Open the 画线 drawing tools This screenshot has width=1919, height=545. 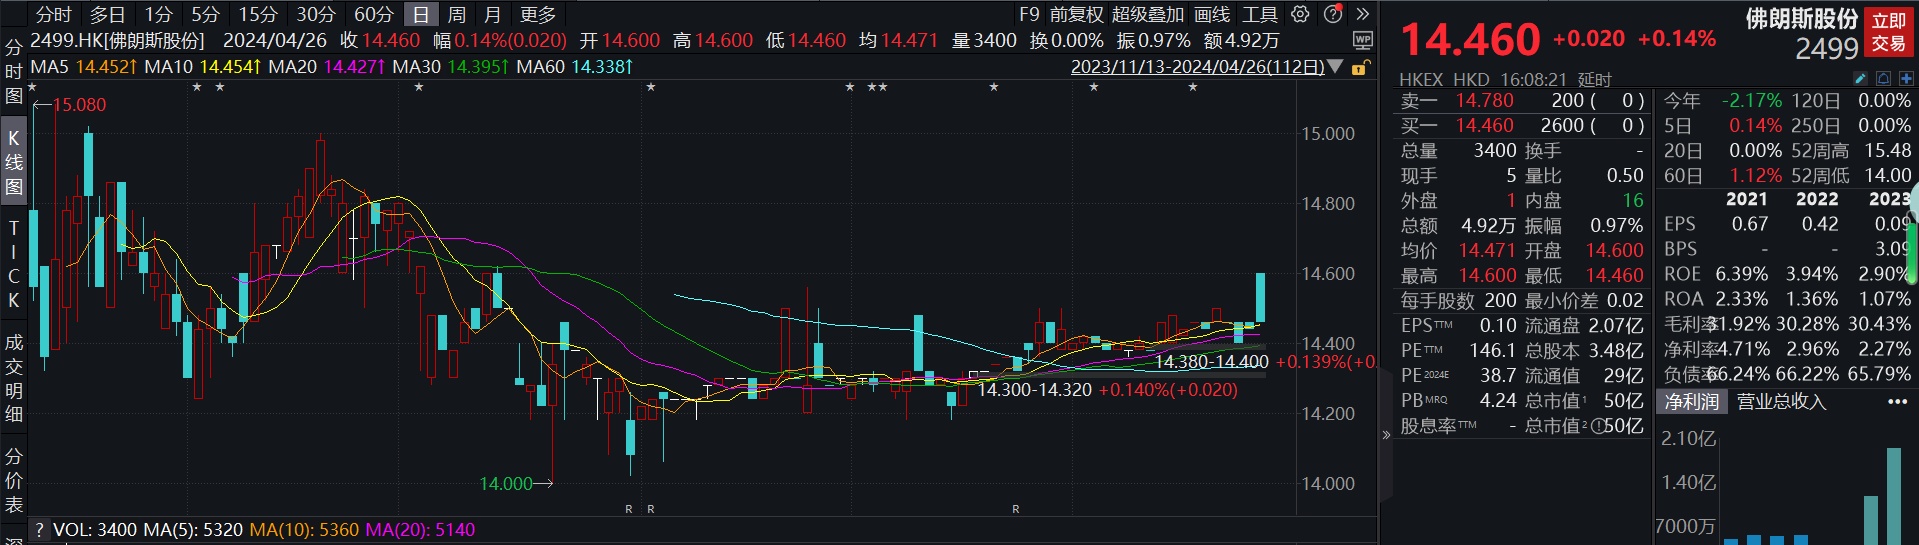(1212, 14)
